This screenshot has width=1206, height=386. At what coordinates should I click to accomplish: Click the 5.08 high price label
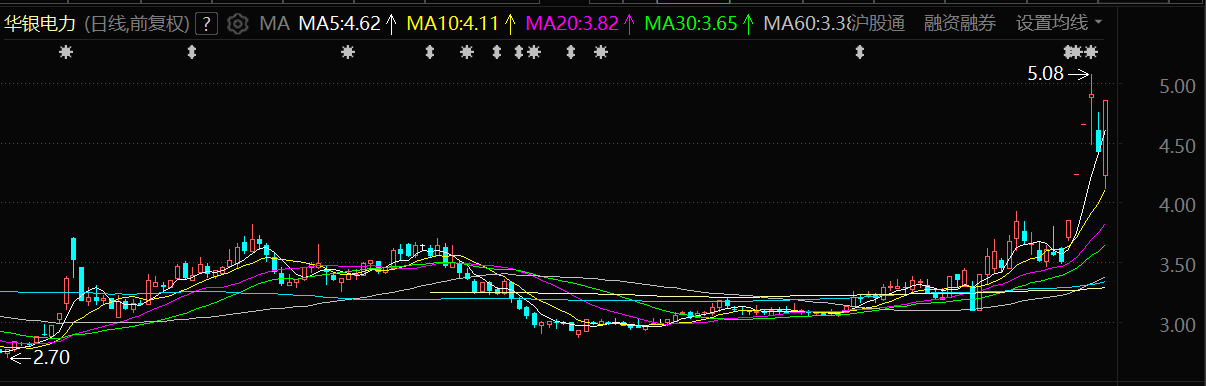(x=1046, y=73)
